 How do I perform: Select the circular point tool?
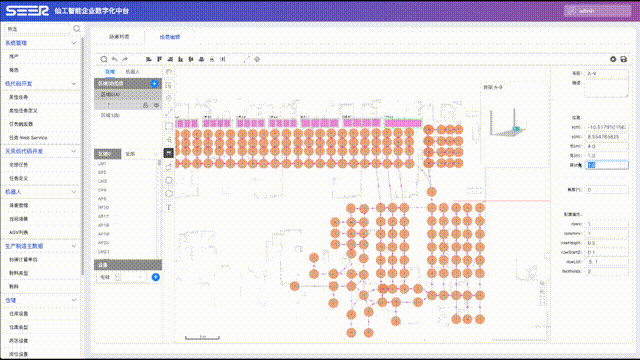pos(169,98)
